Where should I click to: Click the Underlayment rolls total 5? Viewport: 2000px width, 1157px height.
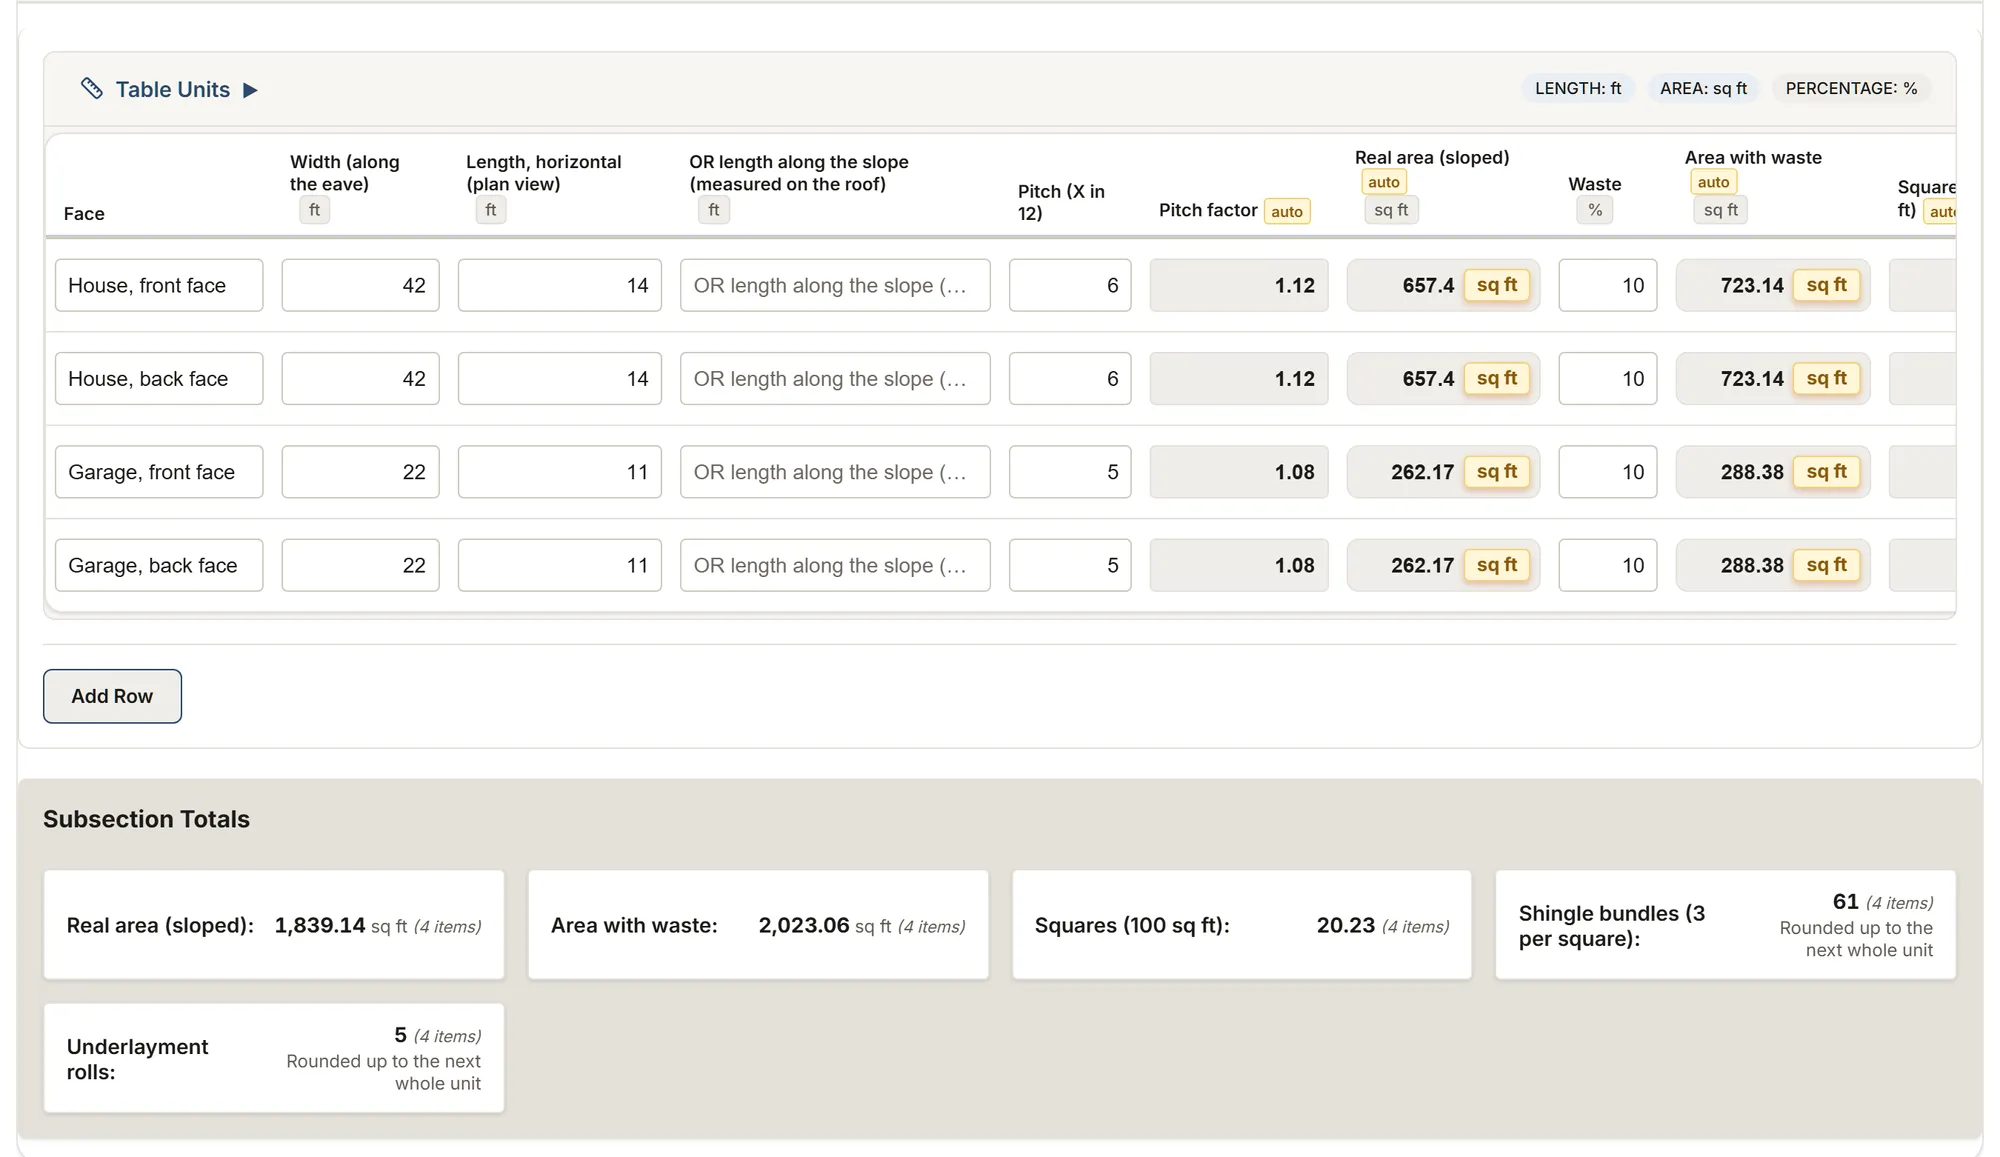(x=400, y=1035)
